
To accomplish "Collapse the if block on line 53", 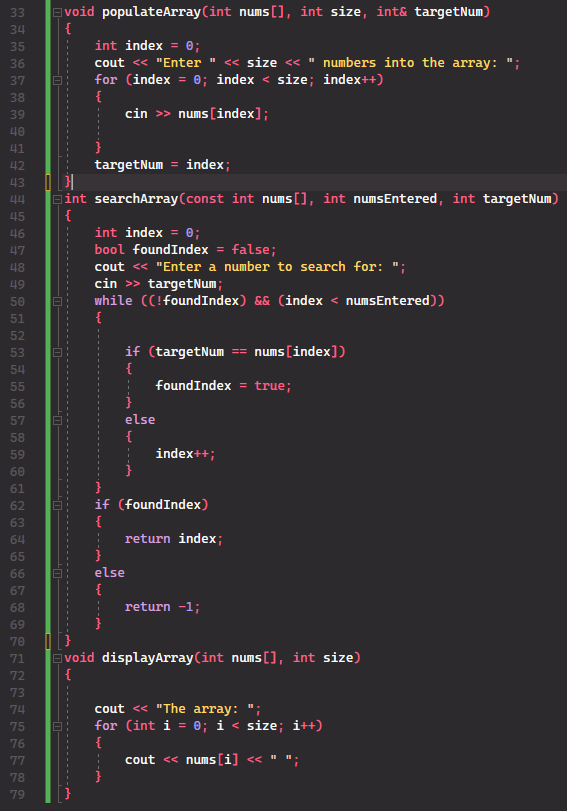I will pyautogui.click(x=57, y=352).
